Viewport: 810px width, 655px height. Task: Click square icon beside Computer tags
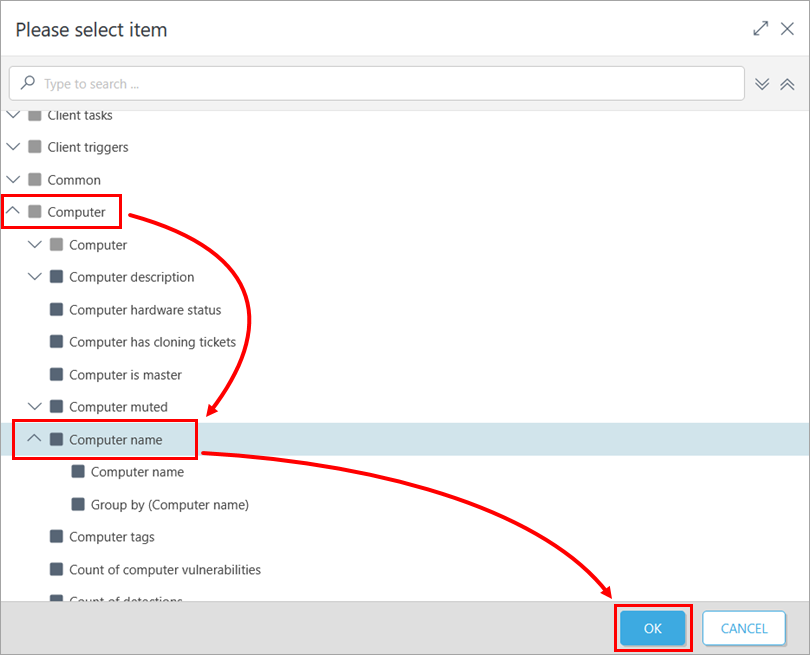point(56,537)
